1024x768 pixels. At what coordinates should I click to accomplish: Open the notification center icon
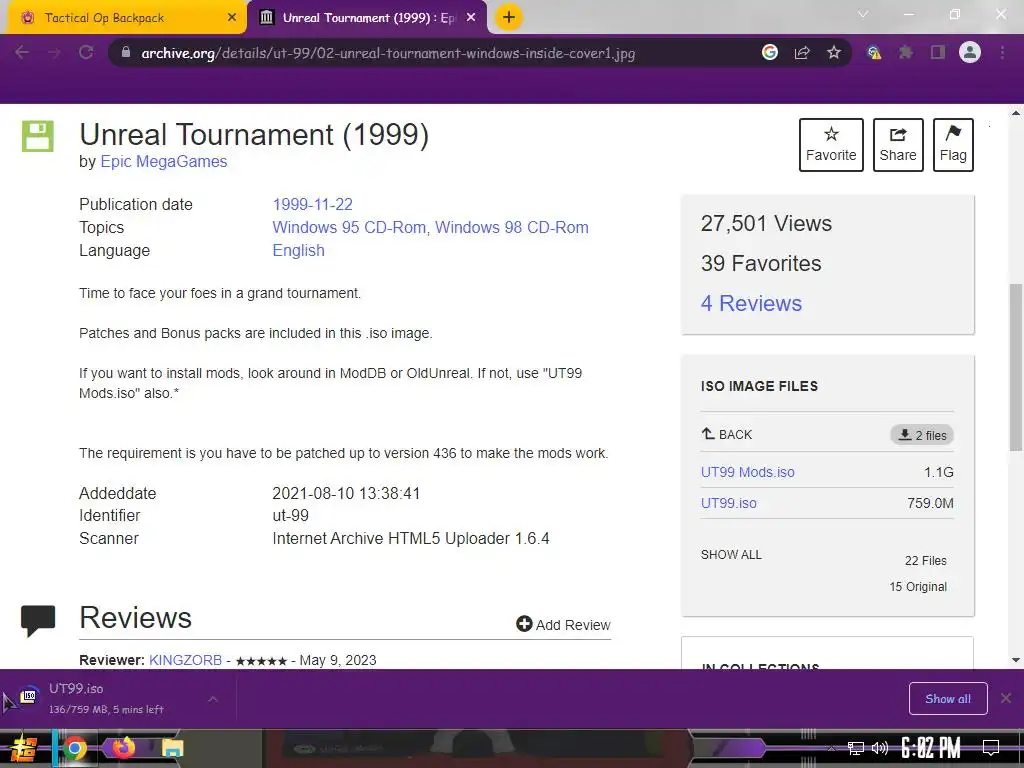pos(991,748)
